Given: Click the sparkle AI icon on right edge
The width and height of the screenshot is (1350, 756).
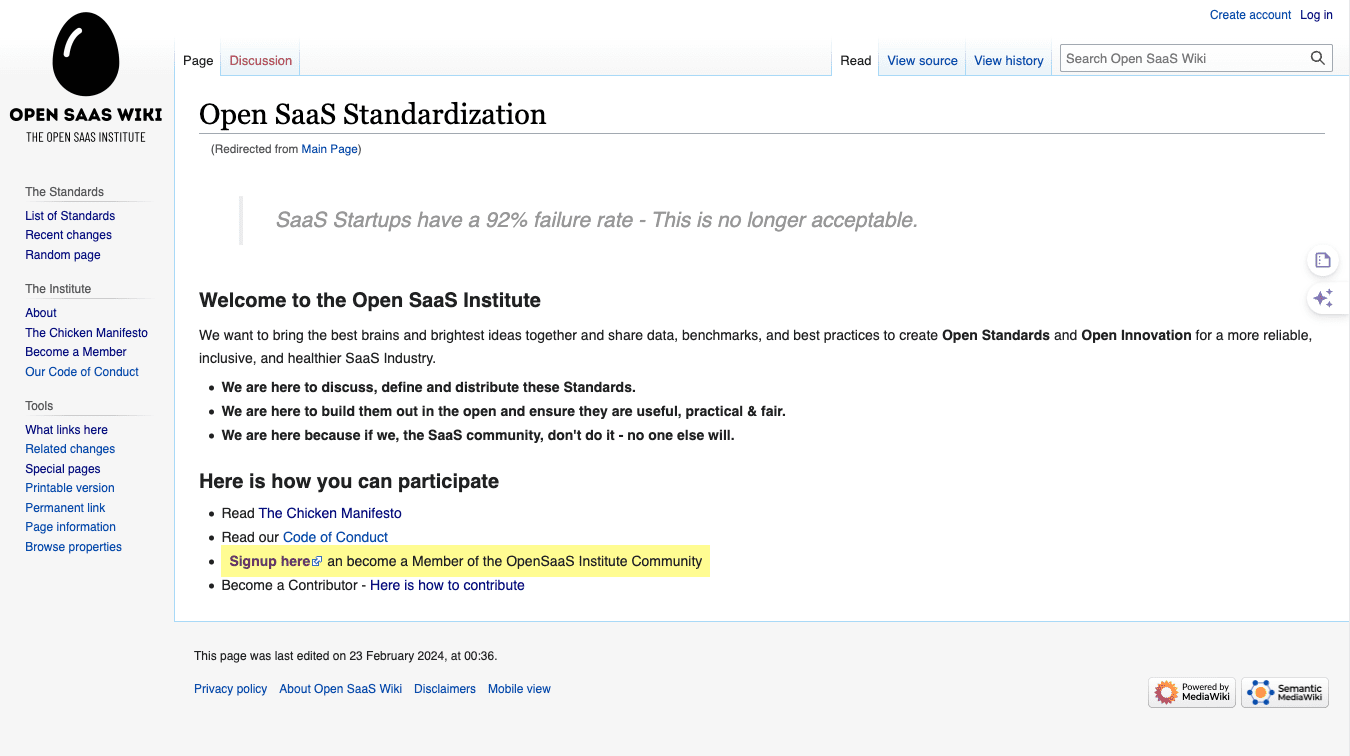Looking at the screenshot, I should point(1323,298).
